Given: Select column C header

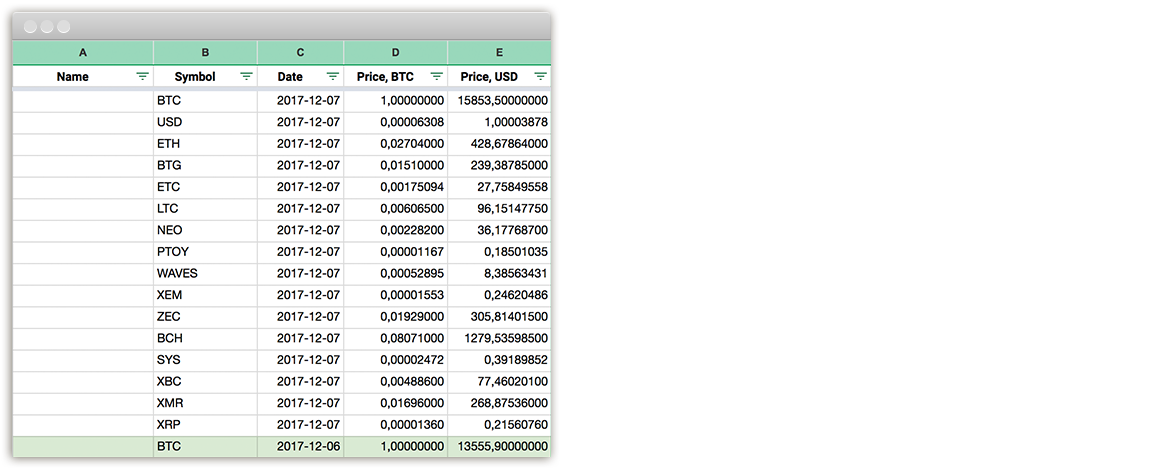Looking at the screenshot, I should coord(300,52).
